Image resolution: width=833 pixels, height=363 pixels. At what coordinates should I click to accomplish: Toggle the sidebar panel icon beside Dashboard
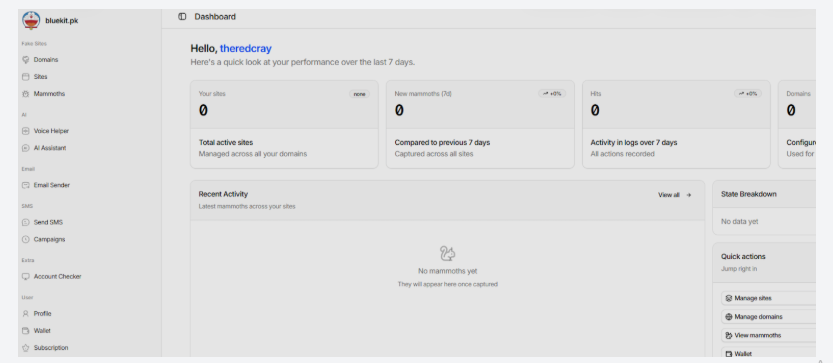tap(182, 16)
